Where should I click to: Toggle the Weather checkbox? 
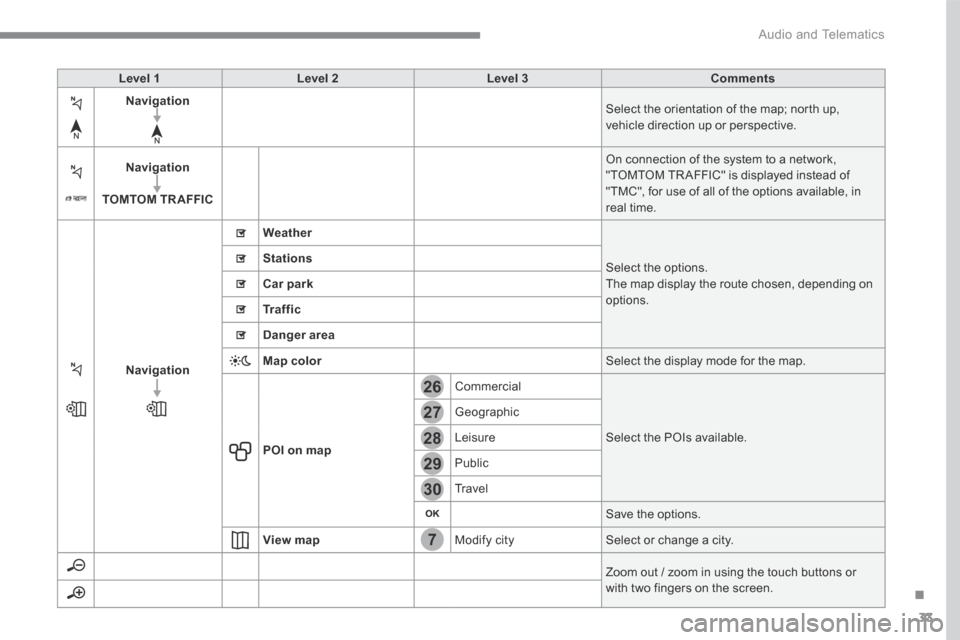coord(240,233)
